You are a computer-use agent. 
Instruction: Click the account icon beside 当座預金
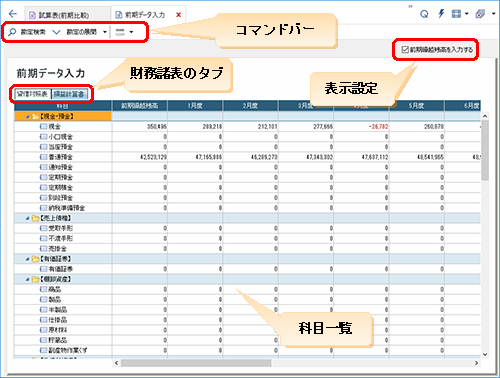[43, 147]
